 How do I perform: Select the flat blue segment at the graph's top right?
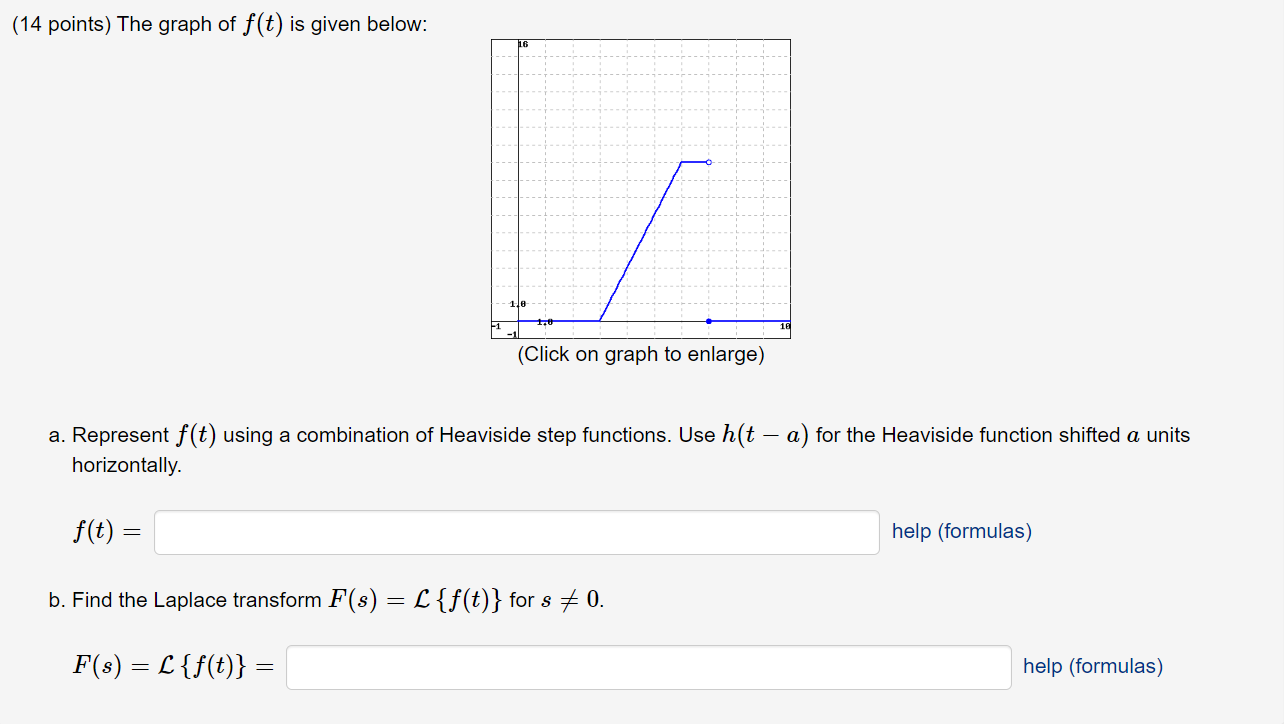(x=694, y=161)
